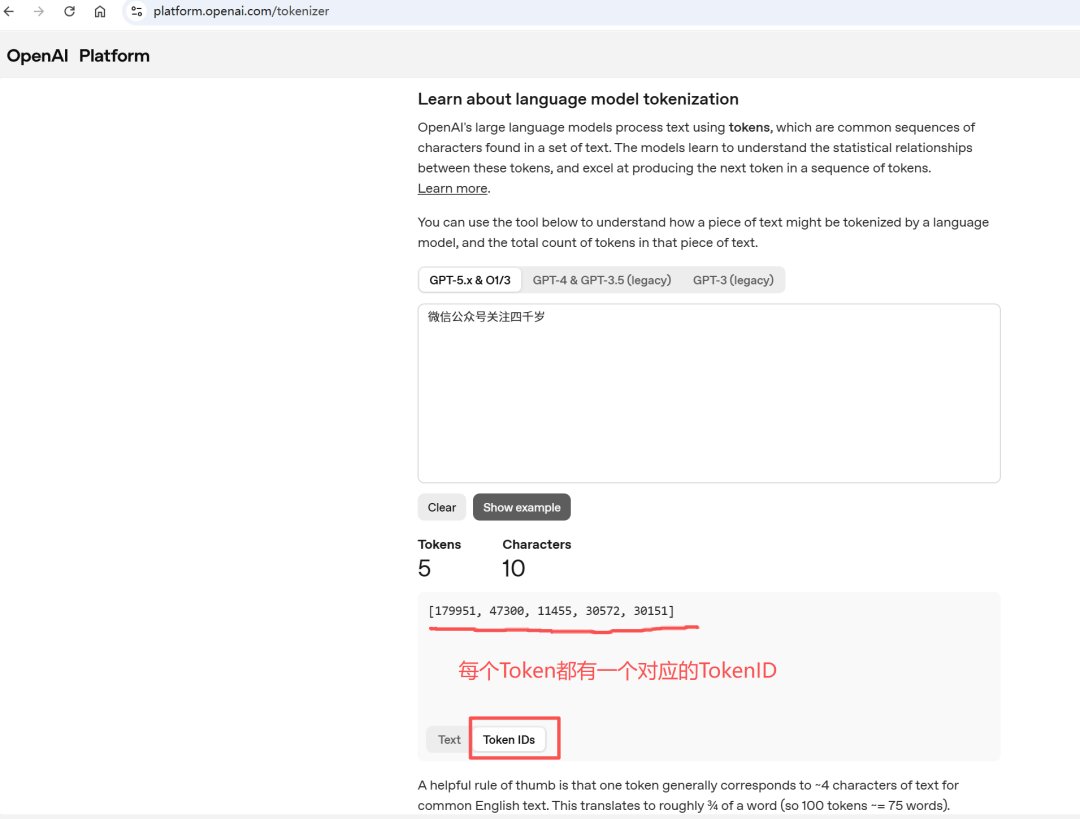Click inside the tokenizer text input area
Screen dimensions: 1080x819
point(709,393)
